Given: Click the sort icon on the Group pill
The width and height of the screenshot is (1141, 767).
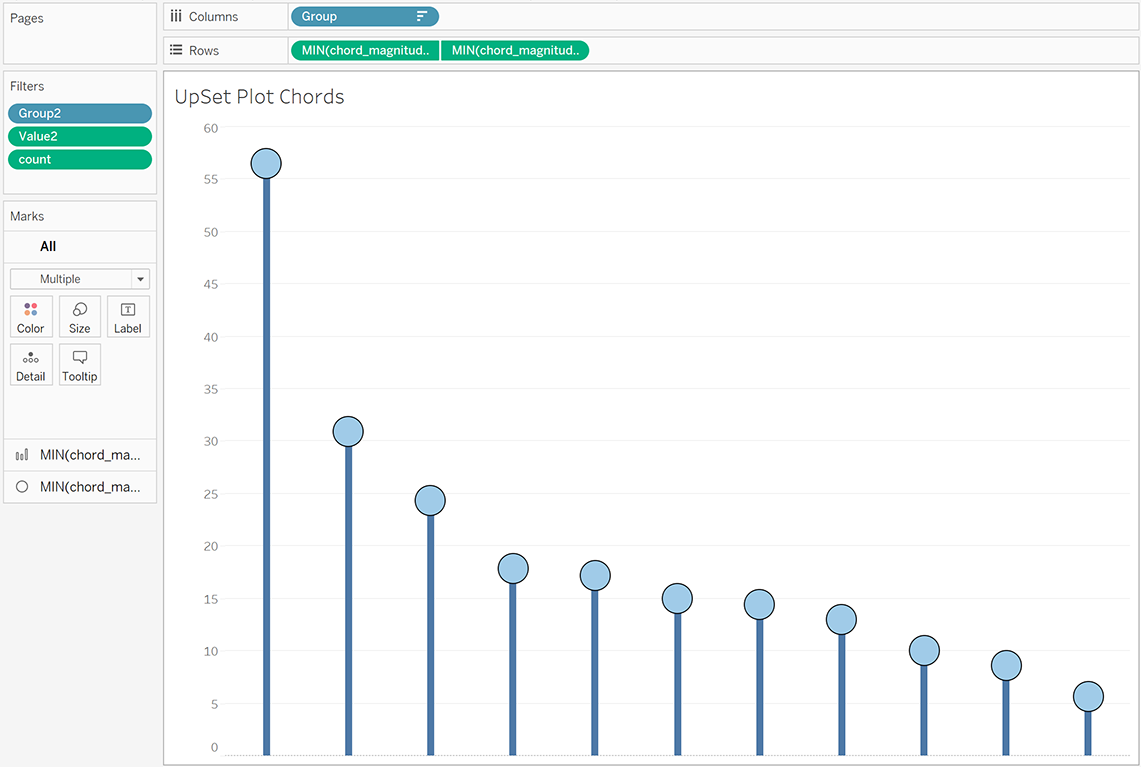Looking at the screenshot, I should coord(422,17).
